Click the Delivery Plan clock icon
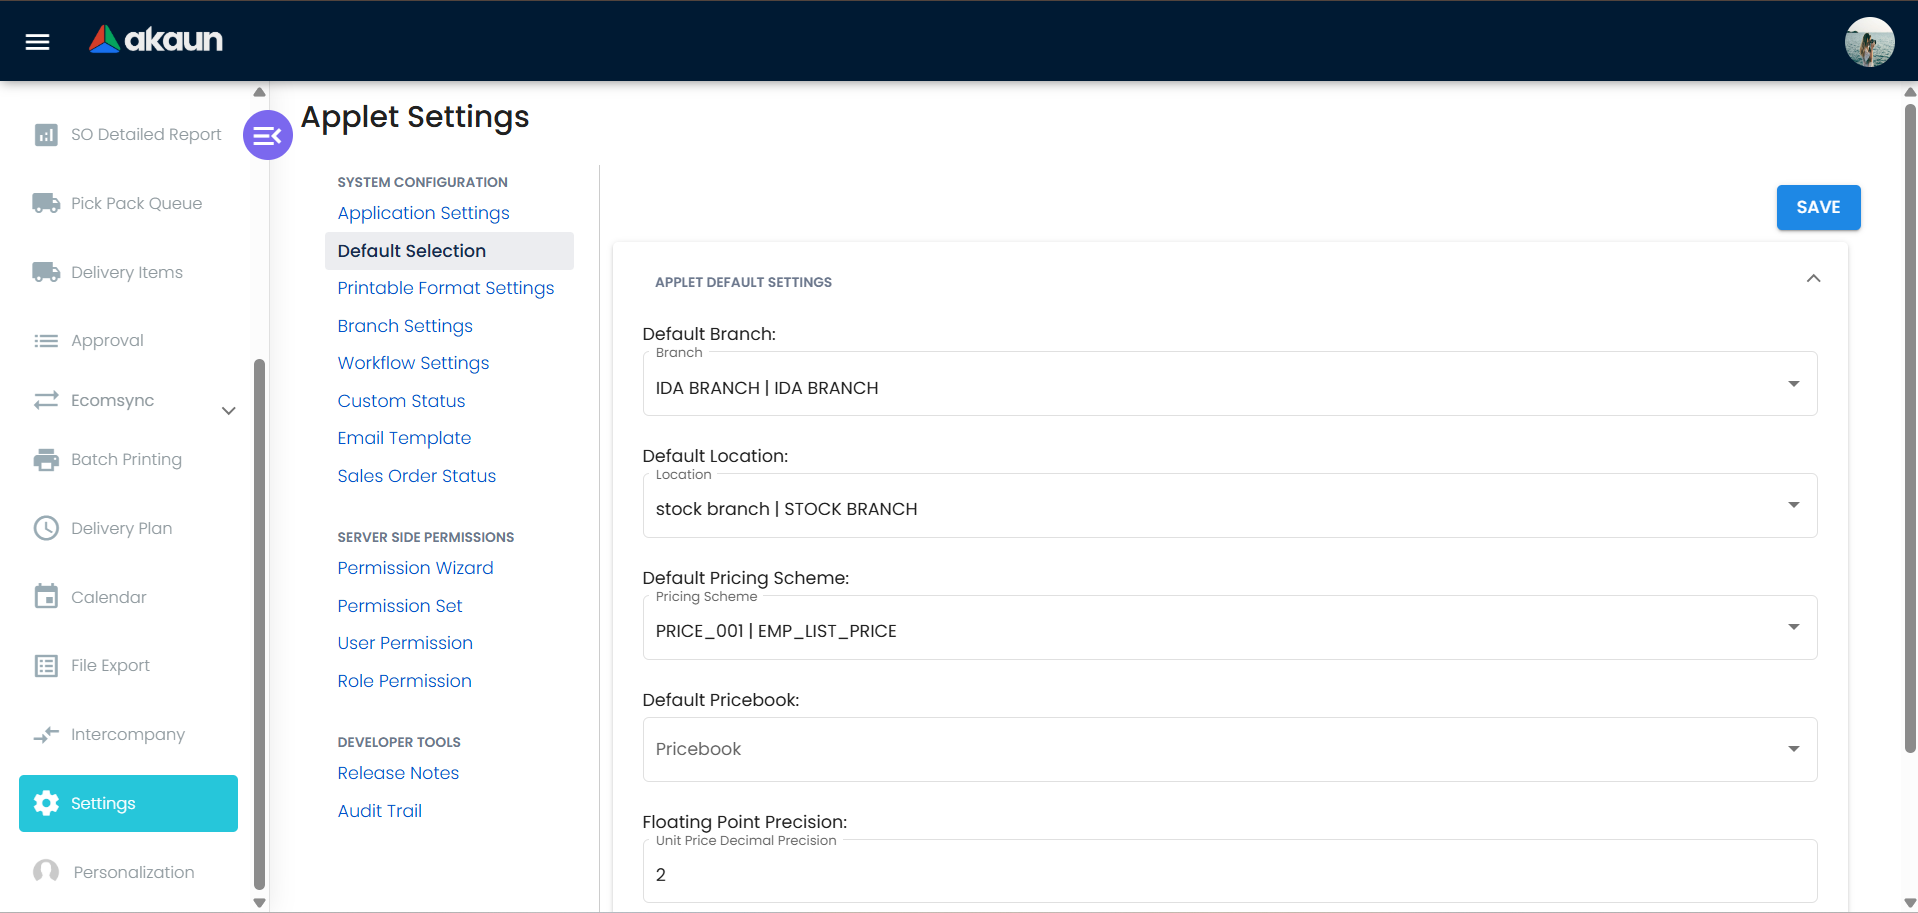This screenshot has width=1918, height=913. click(46, 528)
